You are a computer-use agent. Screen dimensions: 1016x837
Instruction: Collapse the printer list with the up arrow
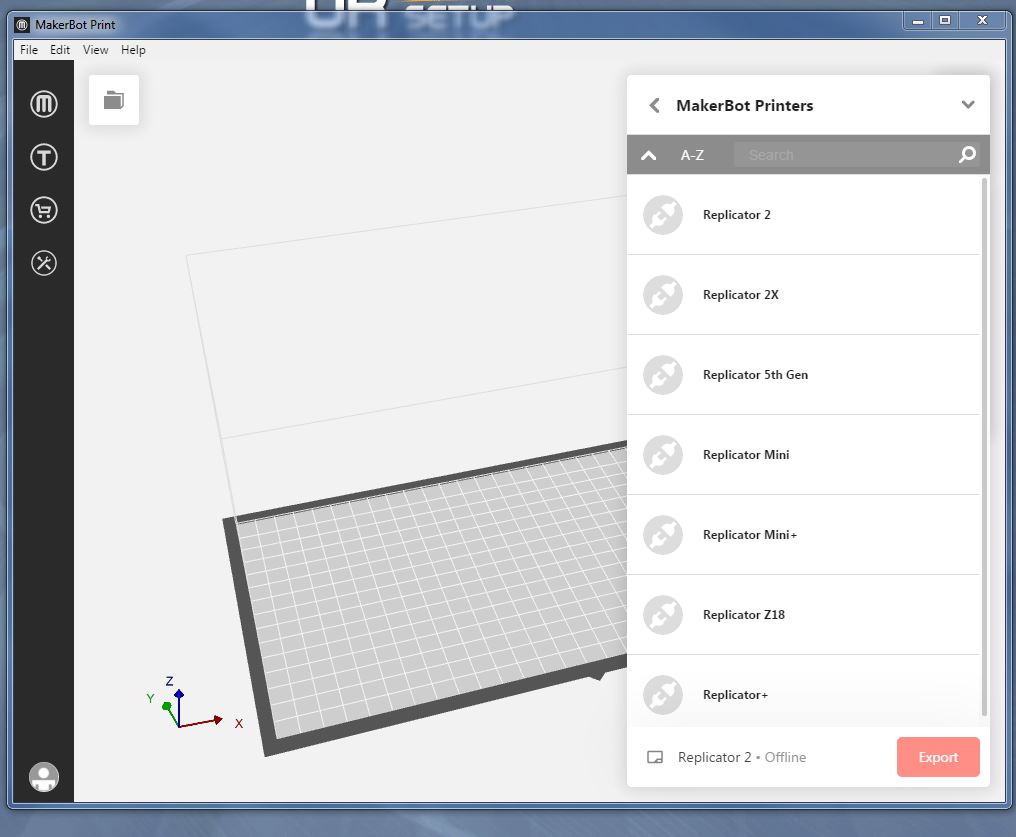648,155
